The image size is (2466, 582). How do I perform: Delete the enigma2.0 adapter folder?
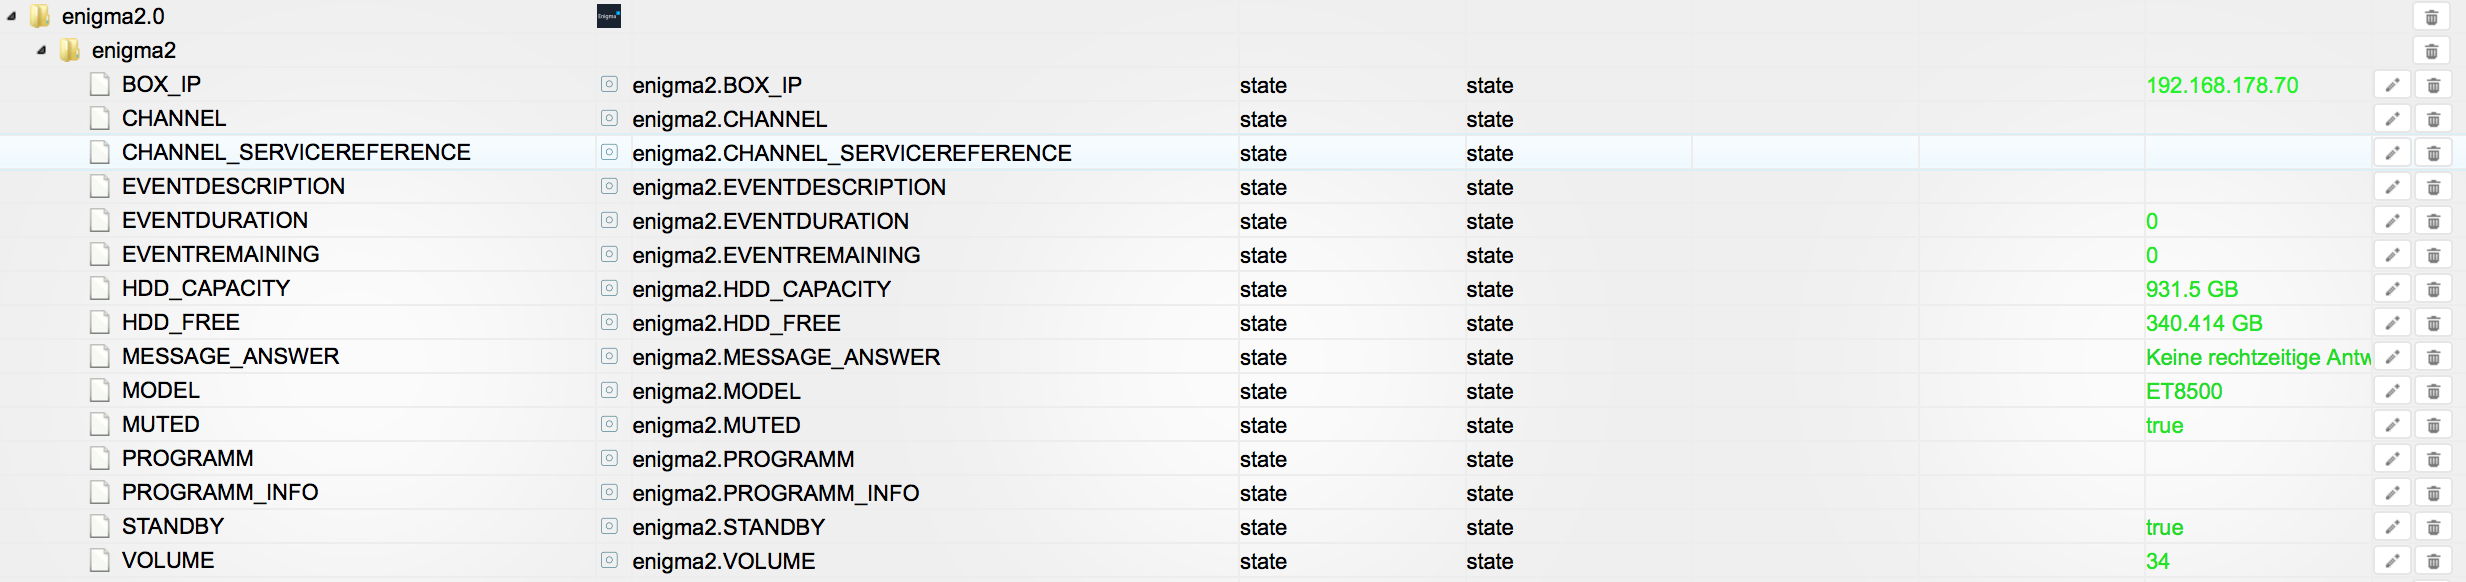pyautogui.click(x=2432, y=17)
